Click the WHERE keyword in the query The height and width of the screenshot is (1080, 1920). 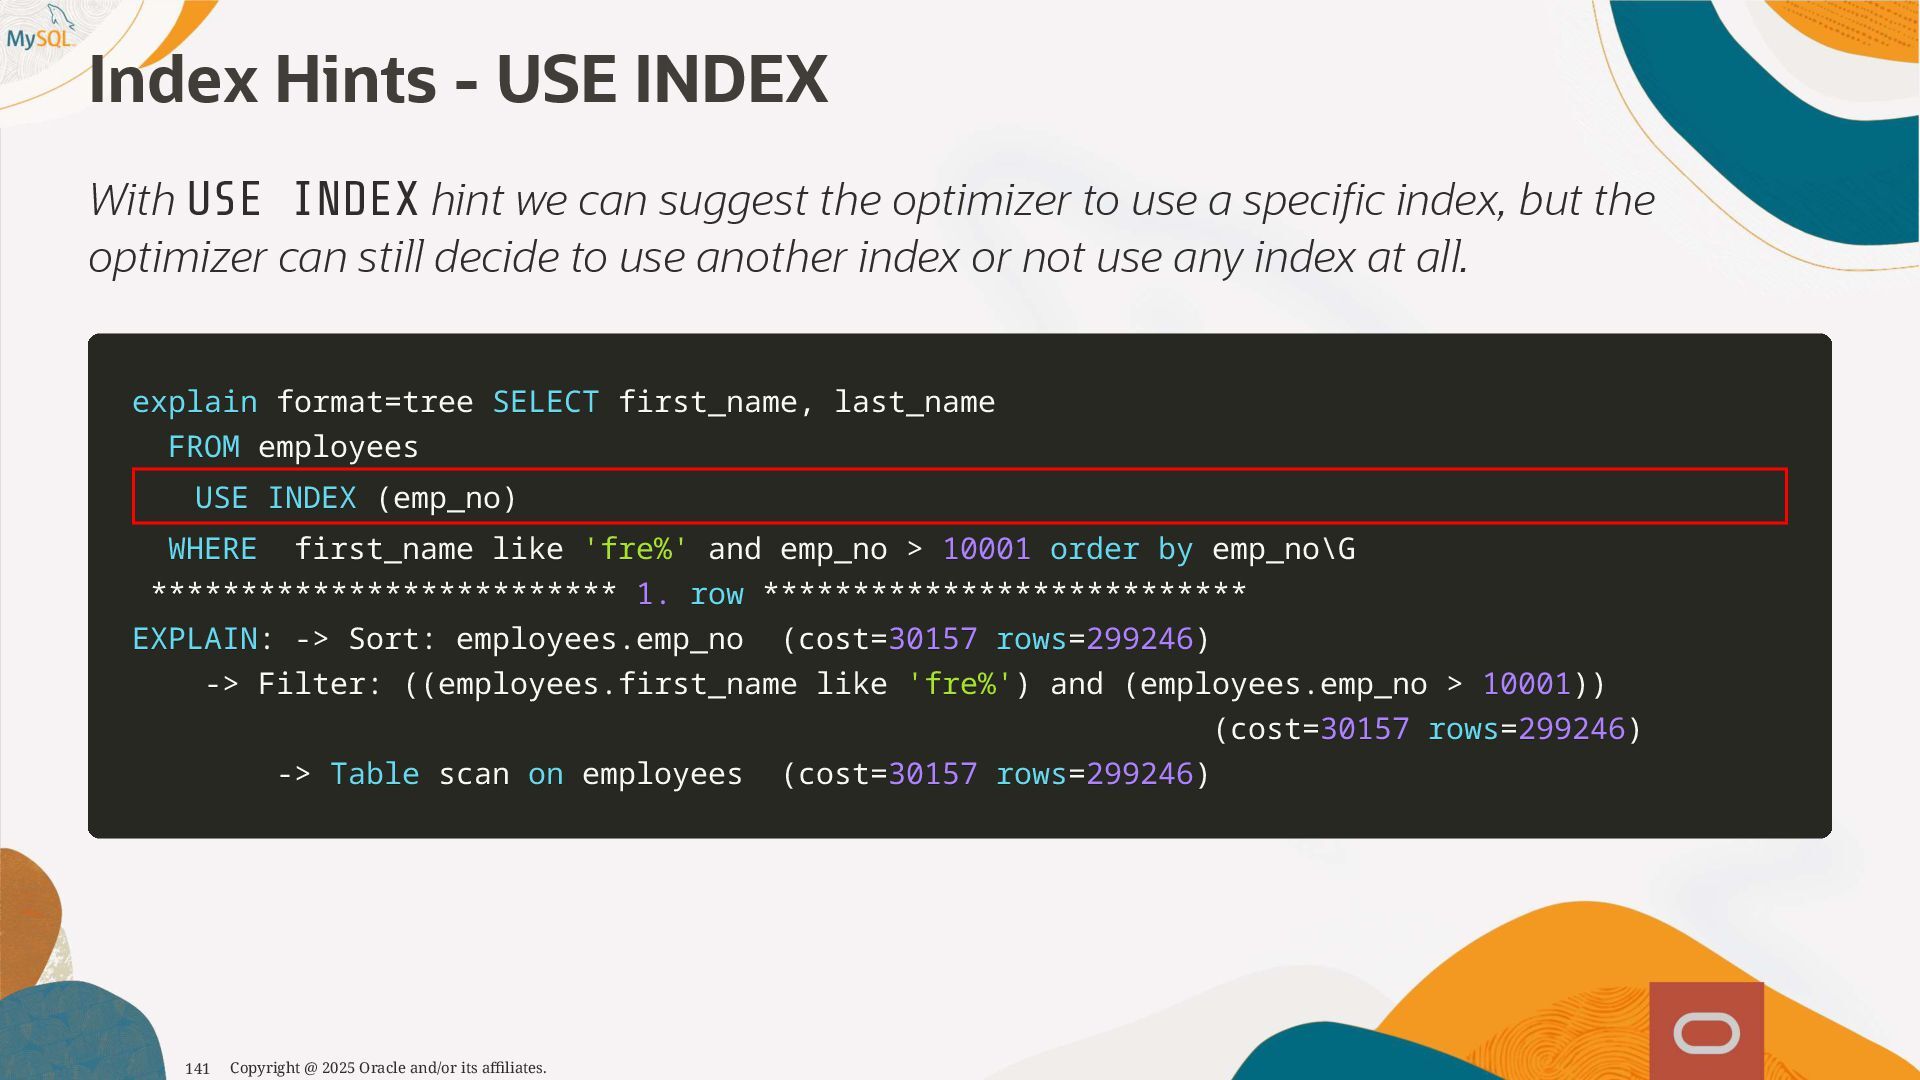coord(212,549)
